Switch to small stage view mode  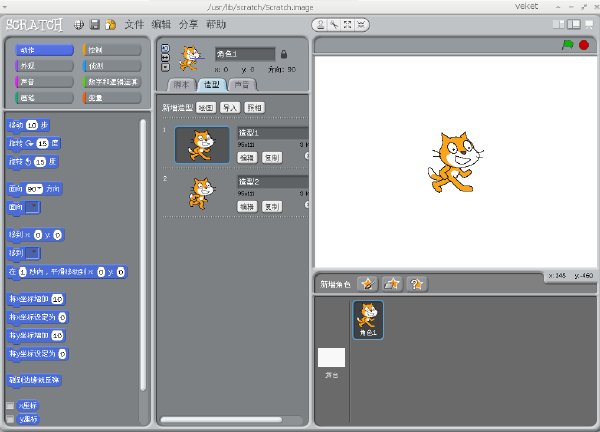click(559, 24)
